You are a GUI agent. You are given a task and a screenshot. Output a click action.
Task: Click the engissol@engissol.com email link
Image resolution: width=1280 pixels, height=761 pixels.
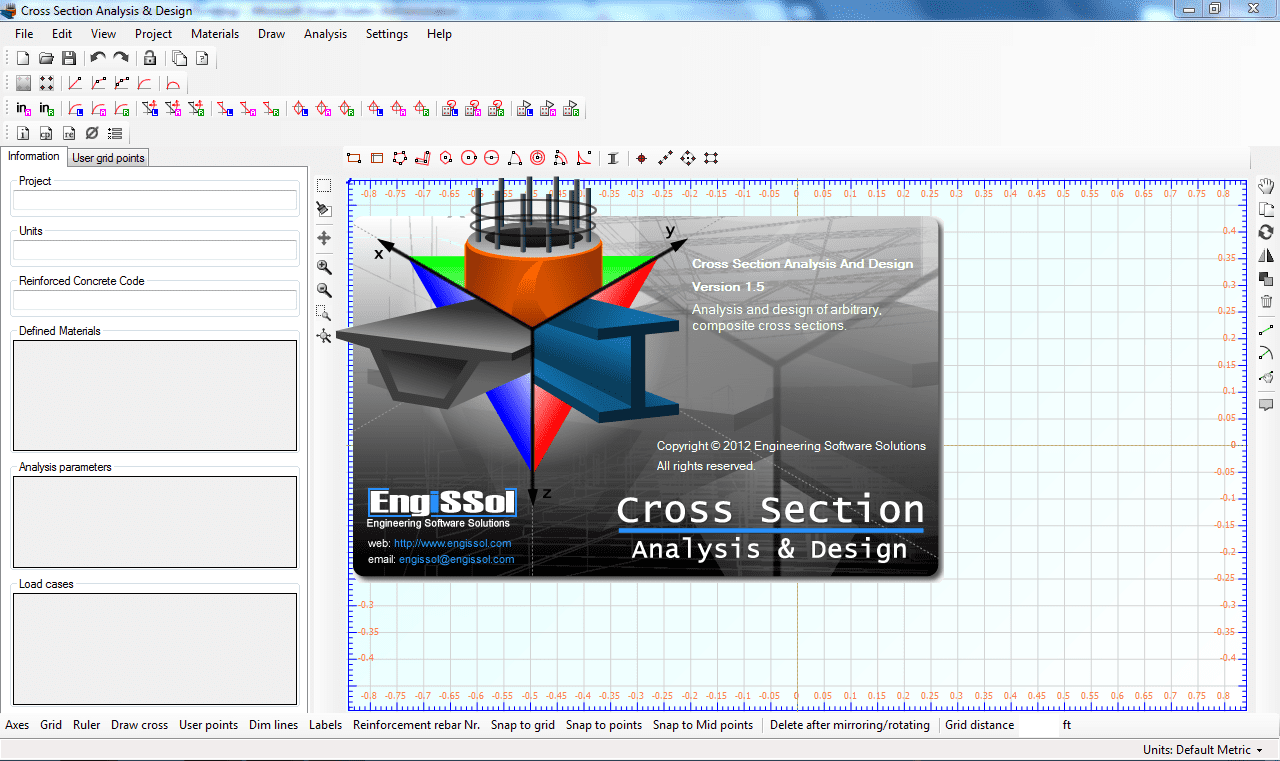(x=456, y=559)
